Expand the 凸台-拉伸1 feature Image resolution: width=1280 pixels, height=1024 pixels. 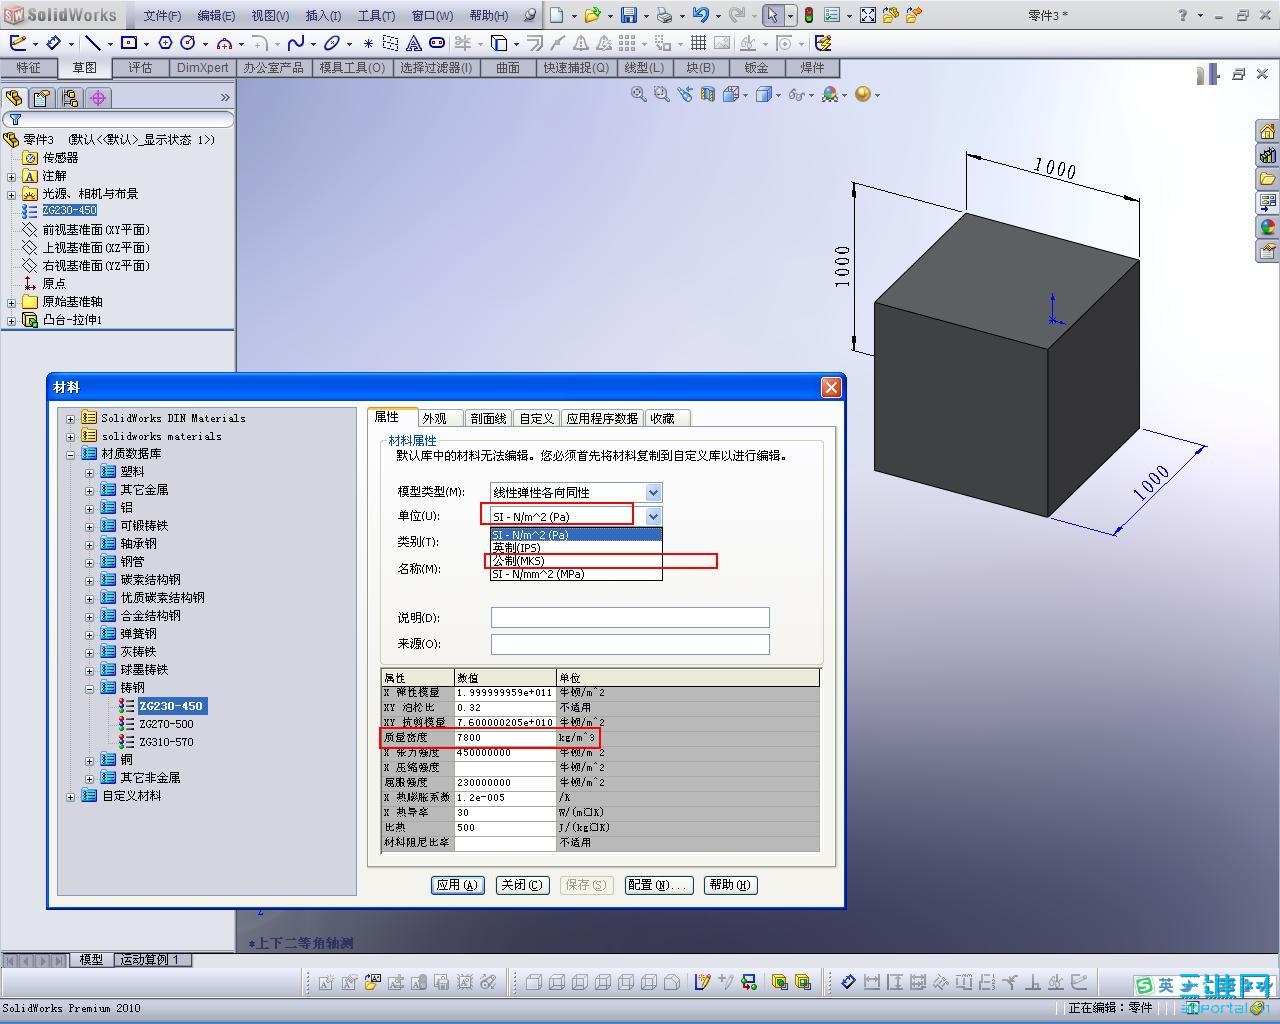click(12, 320)
